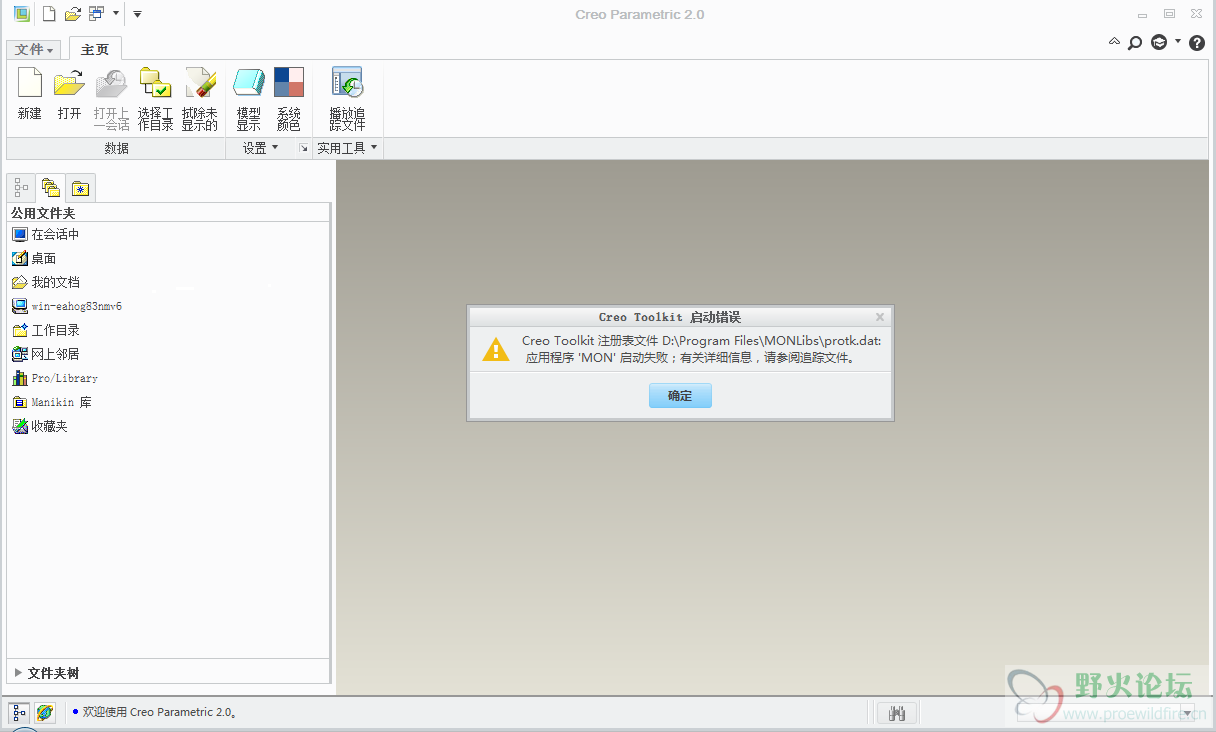Click the New file quick access icon
Image resolution: width=1216 pixels, height=732 pixels.
[x=49, y=14]
